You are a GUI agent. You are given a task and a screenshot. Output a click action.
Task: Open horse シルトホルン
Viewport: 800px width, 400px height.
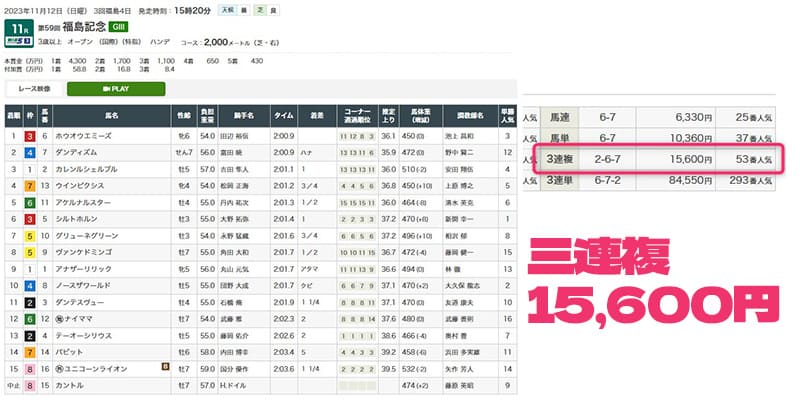[x=76, y=219]
